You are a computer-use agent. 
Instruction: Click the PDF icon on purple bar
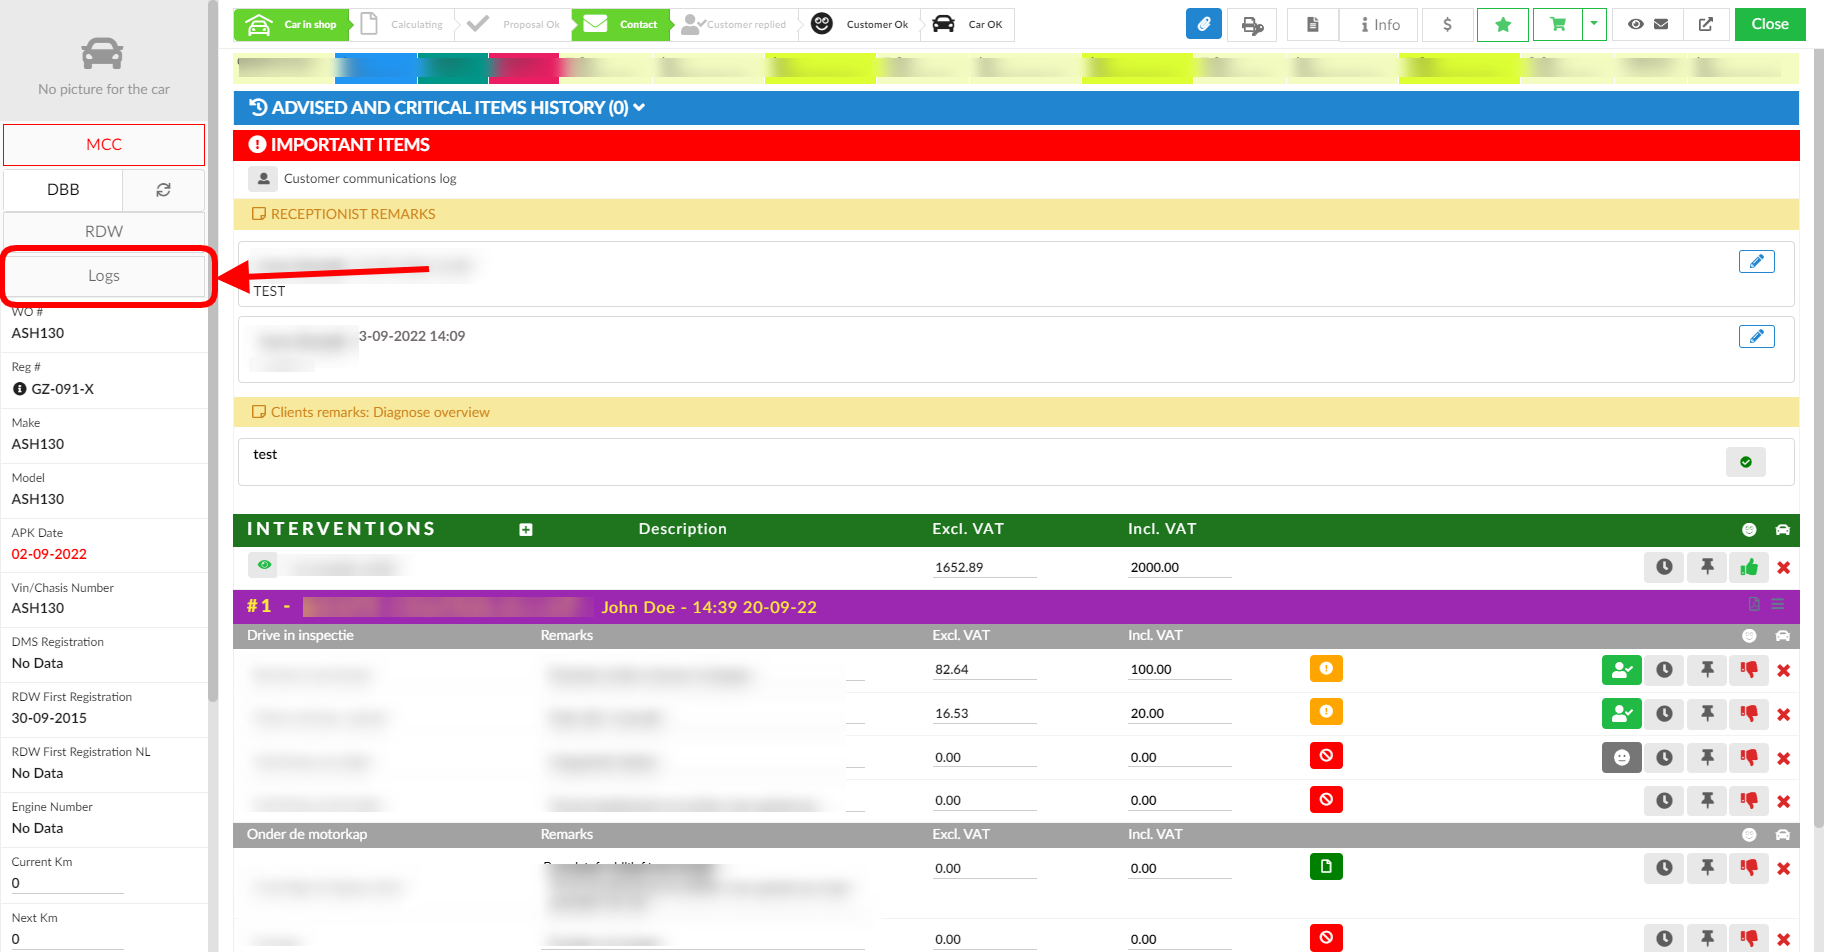click(x=1754, y=604)
